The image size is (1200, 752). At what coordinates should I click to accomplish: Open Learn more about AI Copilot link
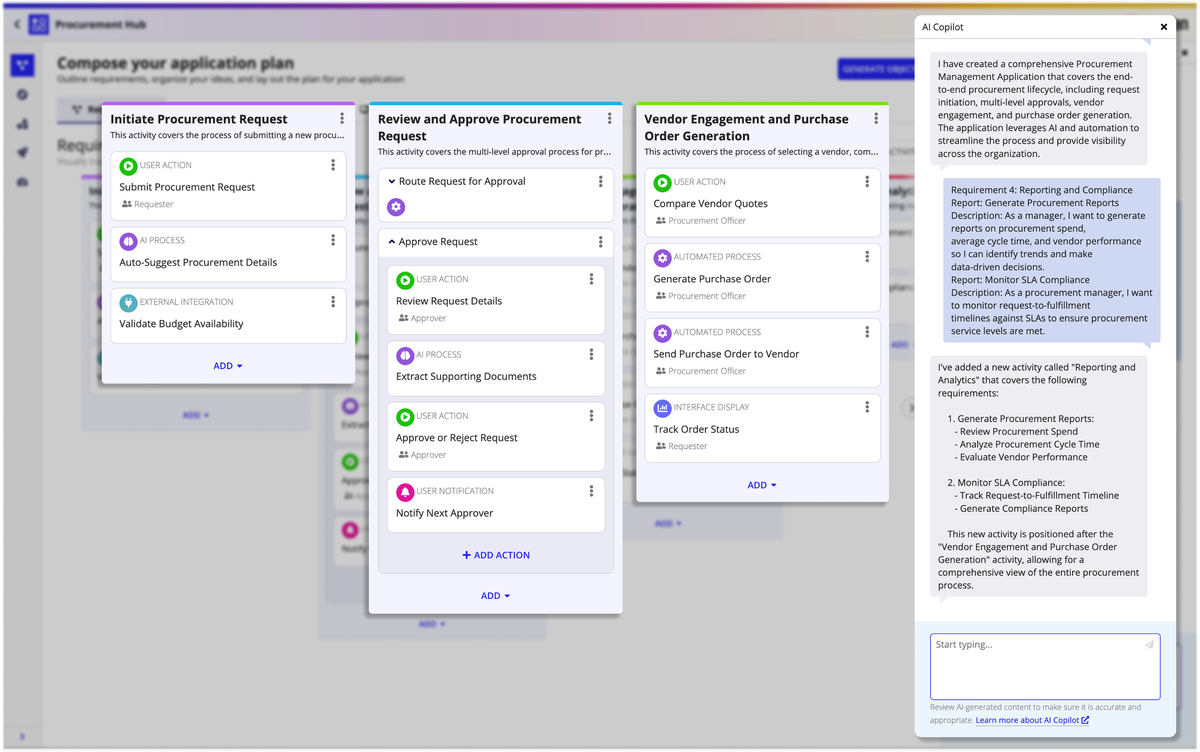click(1032, 720)
